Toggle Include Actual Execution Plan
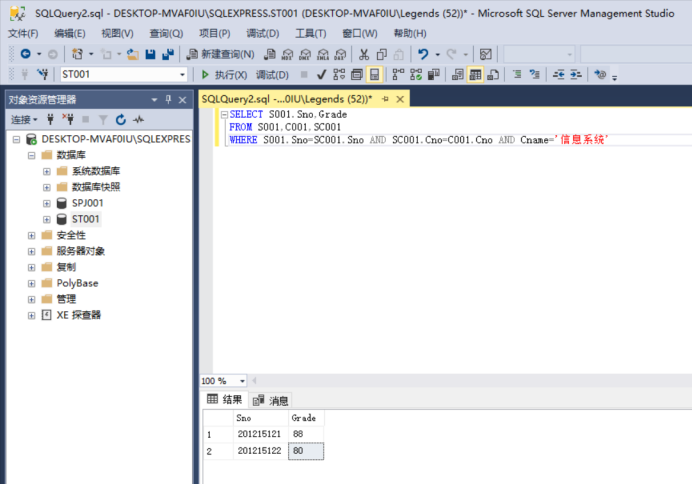The width and height of the screenshot is (692, 484). coord(398,75)
